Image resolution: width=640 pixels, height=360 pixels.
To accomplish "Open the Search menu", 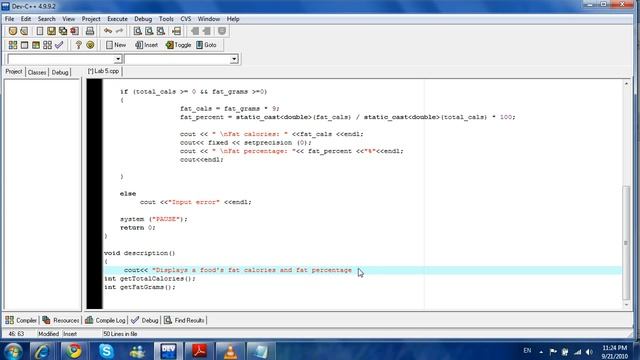I will [x=47, y=19].
